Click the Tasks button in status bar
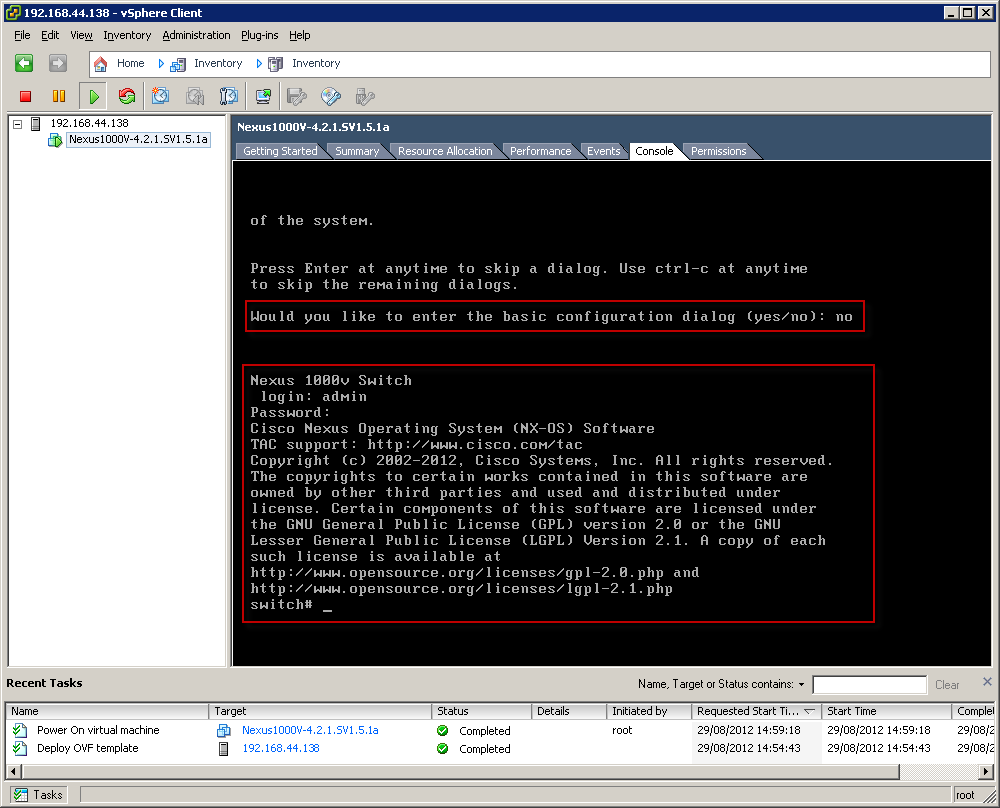 coord(38,795)
